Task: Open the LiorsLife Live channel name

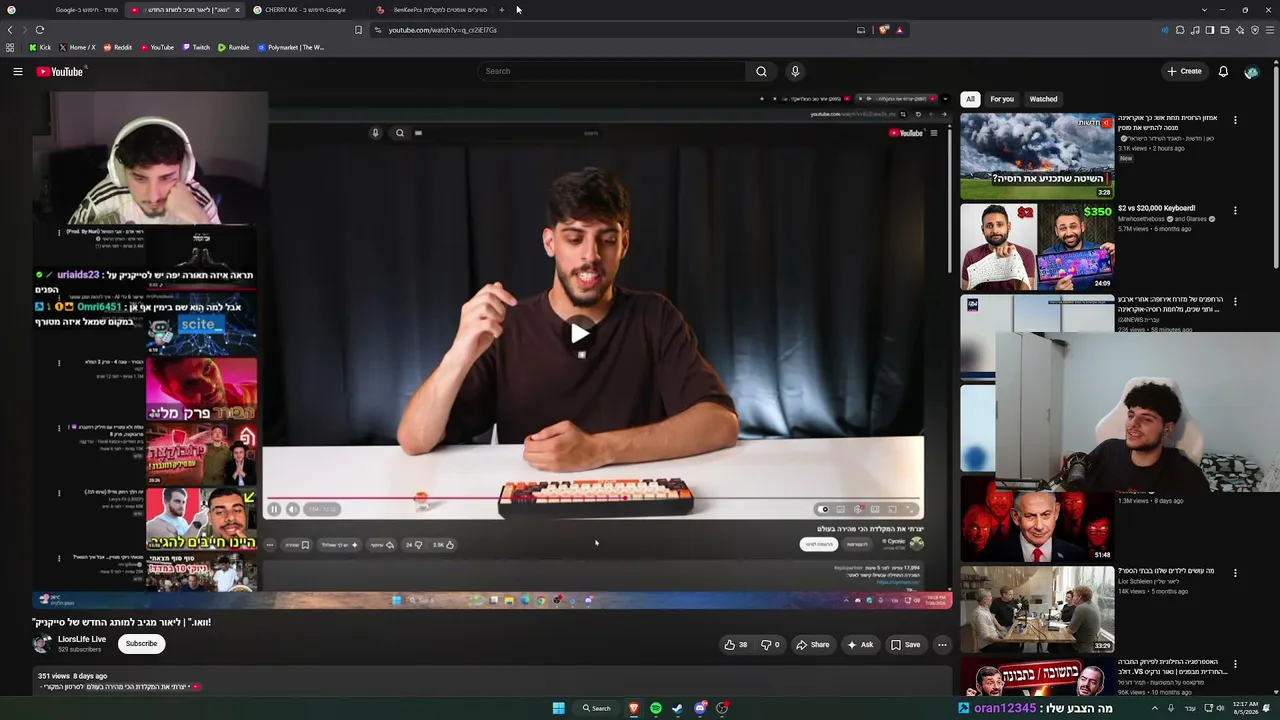Action: click(x=82, y=639)
